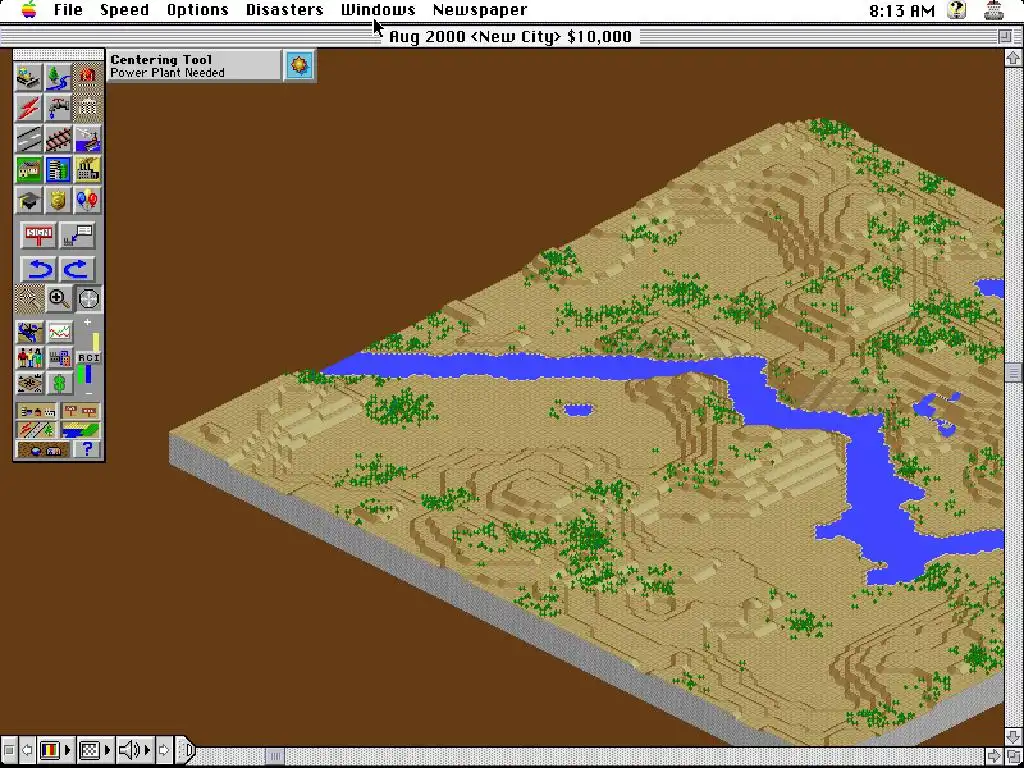Open the Neighbors window
The width and height of the screenshot is (1024, 768).
tap(29, 383)
